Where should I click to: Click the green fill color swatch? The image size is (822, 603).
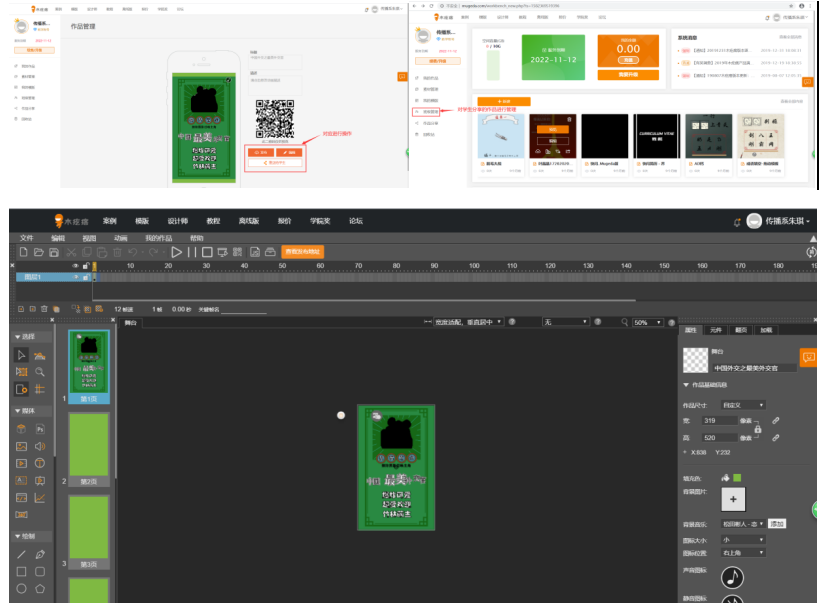pos(737,478)
